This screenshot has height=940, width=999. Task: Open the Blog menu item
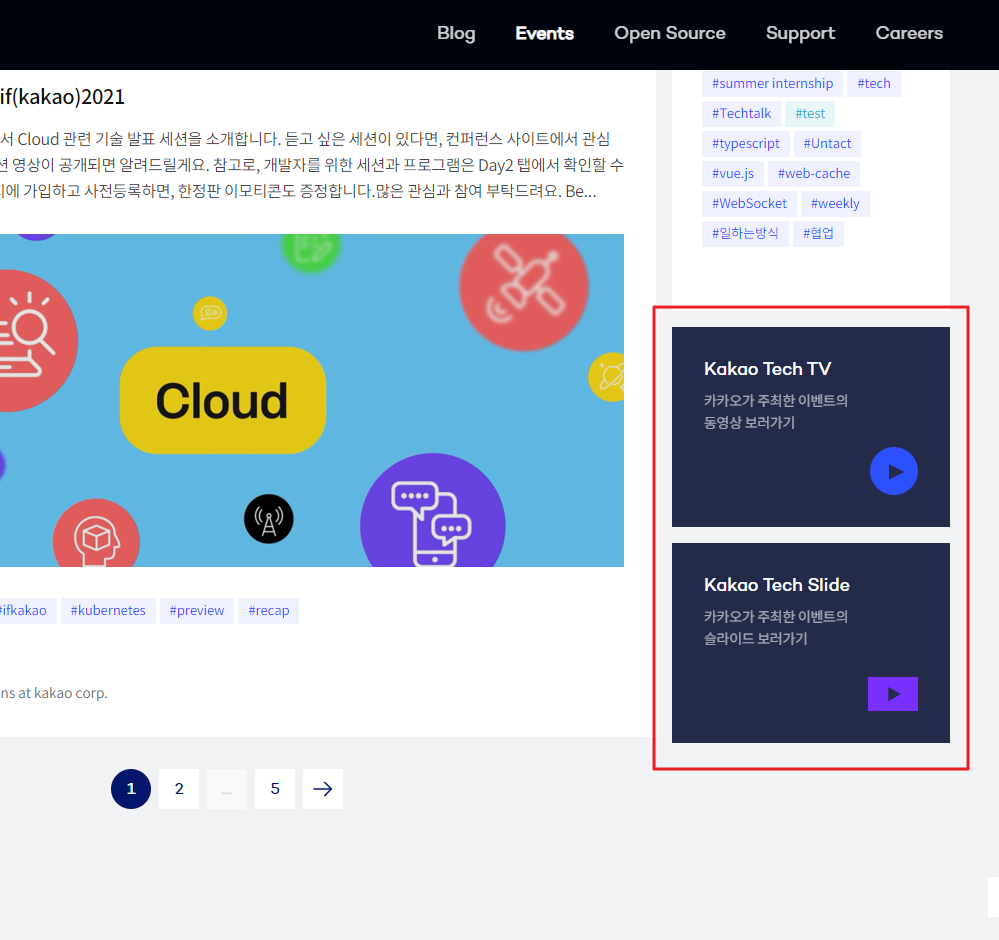456,33
